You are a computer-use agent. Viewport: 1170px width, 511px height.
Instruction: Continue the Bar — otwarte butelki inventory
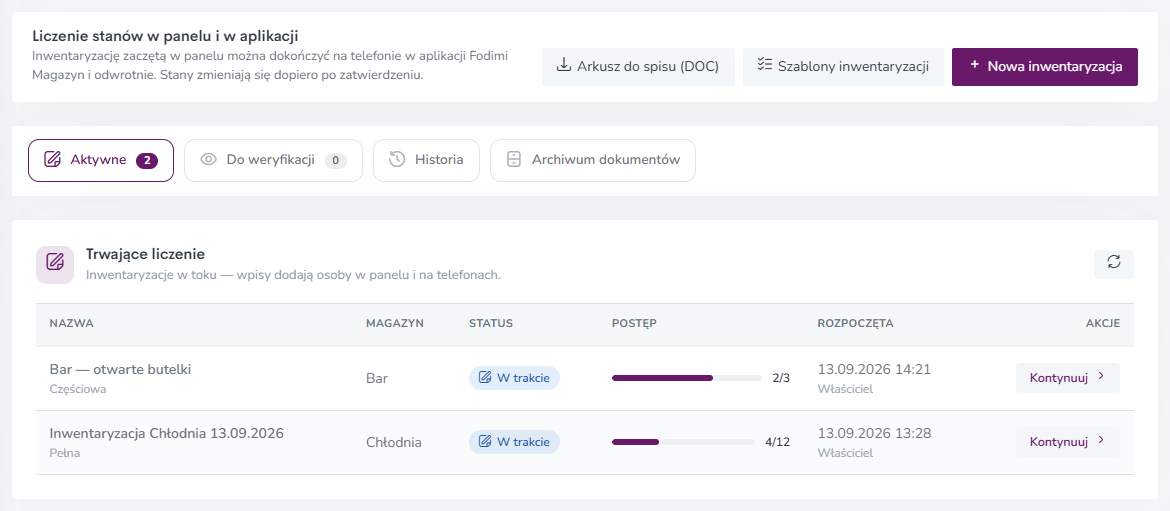click(x=1068, y=378)
